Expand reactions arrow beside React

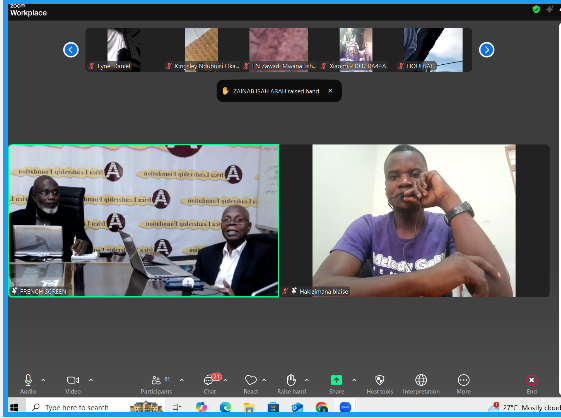[x=264, y=380]
